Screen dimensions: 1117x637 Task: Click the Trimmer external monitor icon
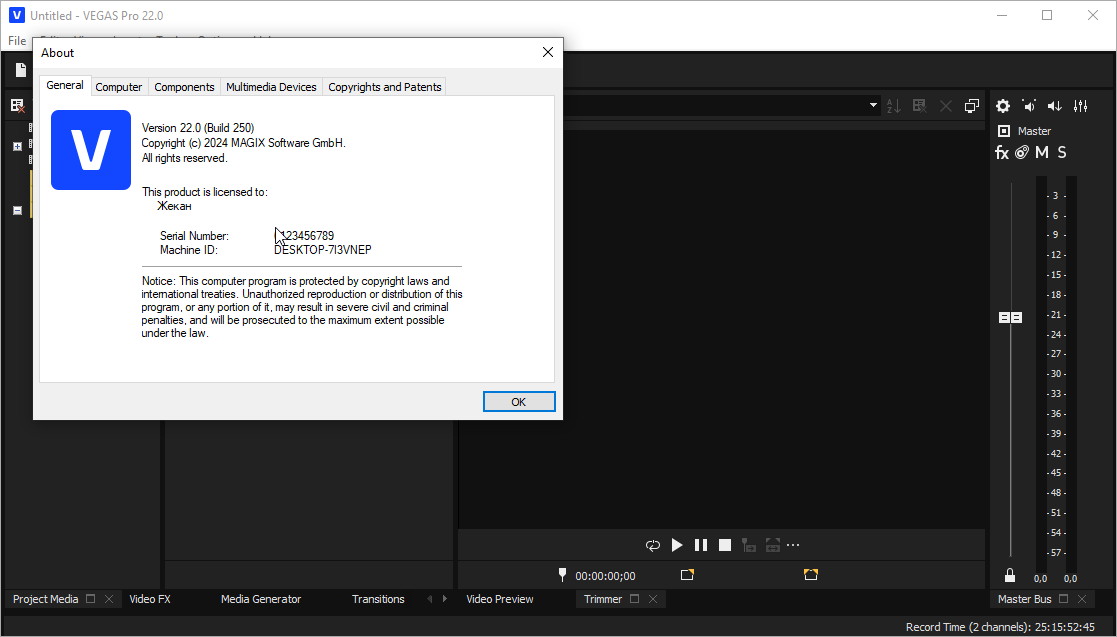pyautogui.click(x=972, y=106)
